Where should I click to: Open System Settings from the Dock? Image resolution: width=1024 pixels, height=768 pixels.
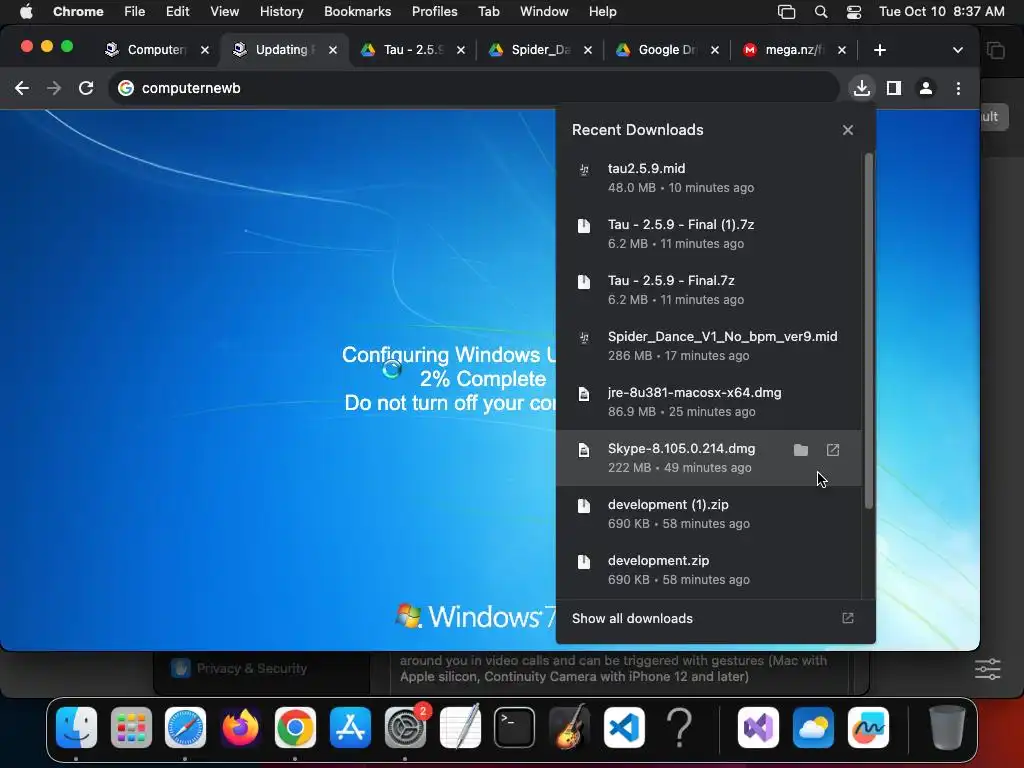click(x=405, y=728)
